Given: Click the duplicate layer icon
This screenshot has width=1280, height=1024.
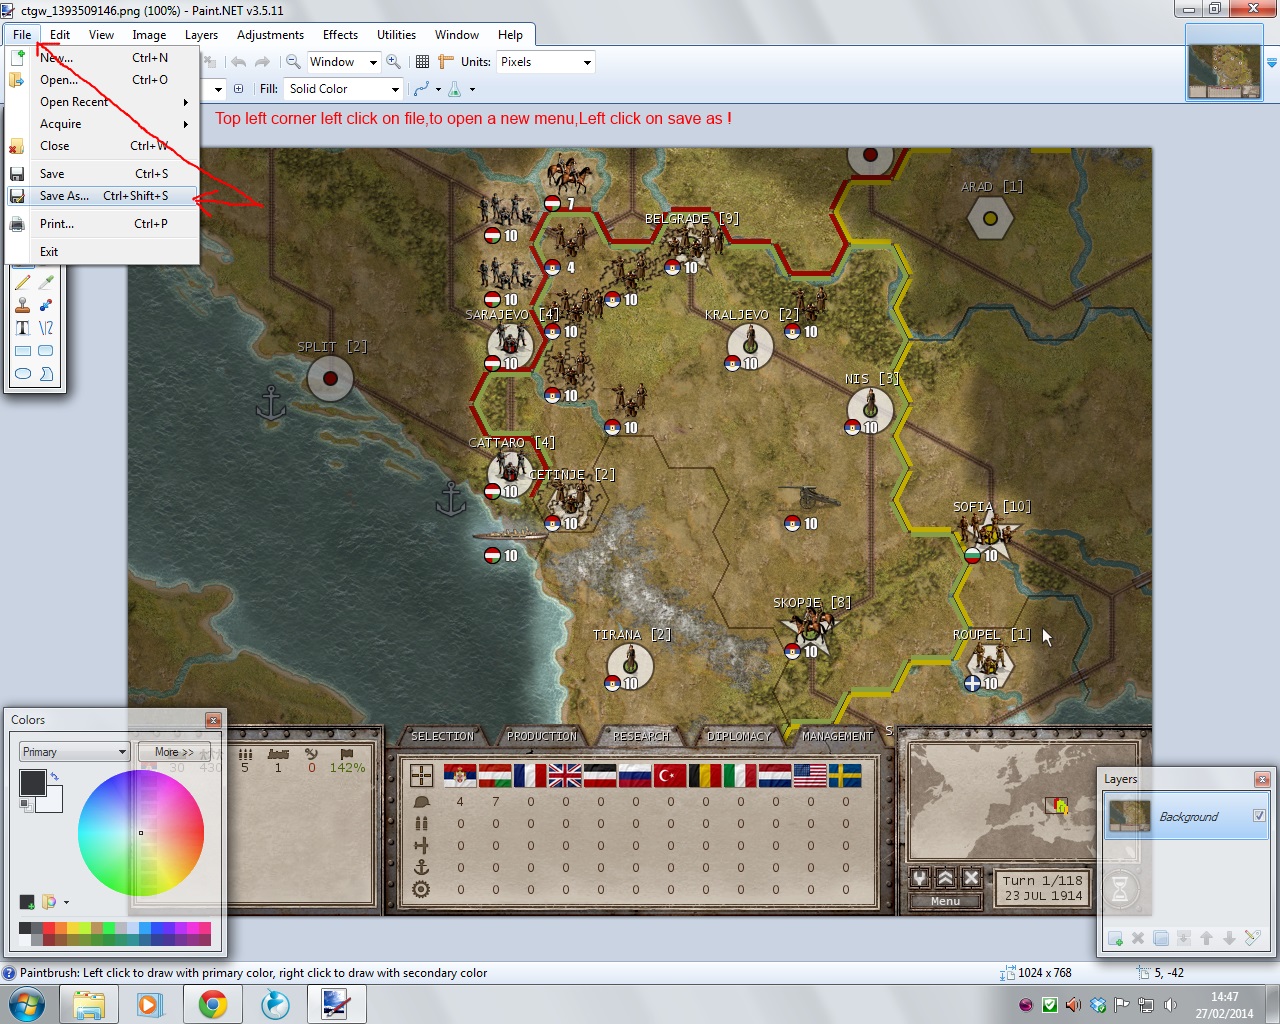Looking at the screenshot, I should click(1161, 938).
